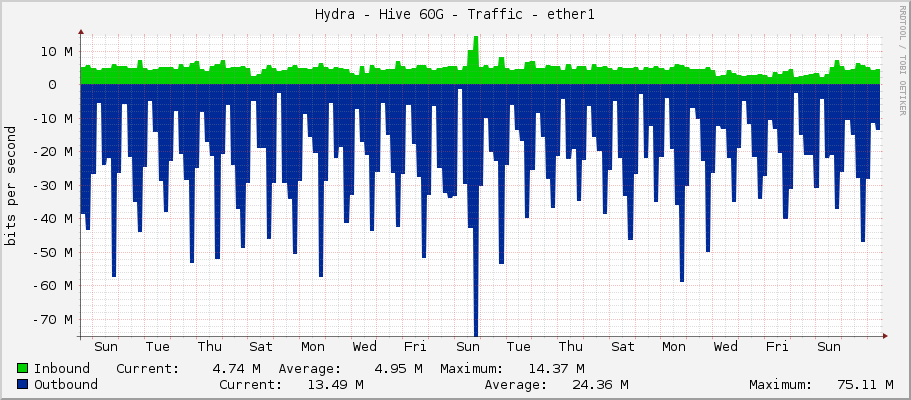Click the 'Tue' label after the first Sun
Image resolution: width=911 pixels, height=400 pixels.
(157, 347)
